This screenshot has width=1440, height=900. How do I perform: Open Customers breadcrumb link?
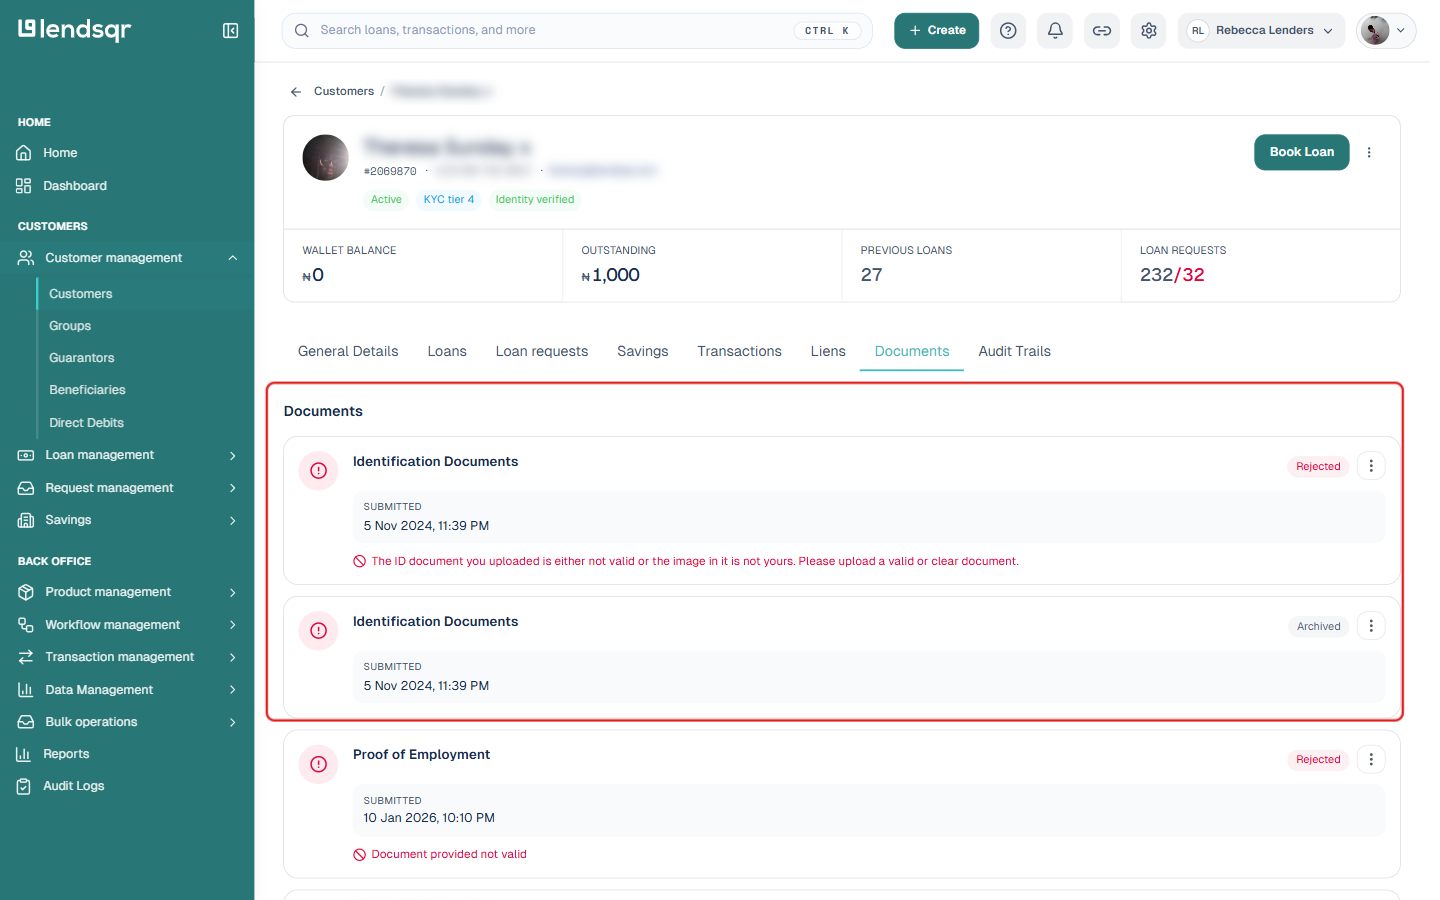coord(344,91)
